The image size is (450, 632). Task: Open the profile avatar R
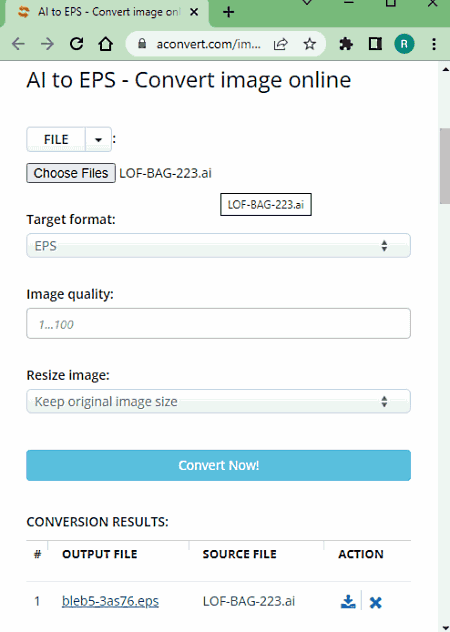[x=404, y=44]
